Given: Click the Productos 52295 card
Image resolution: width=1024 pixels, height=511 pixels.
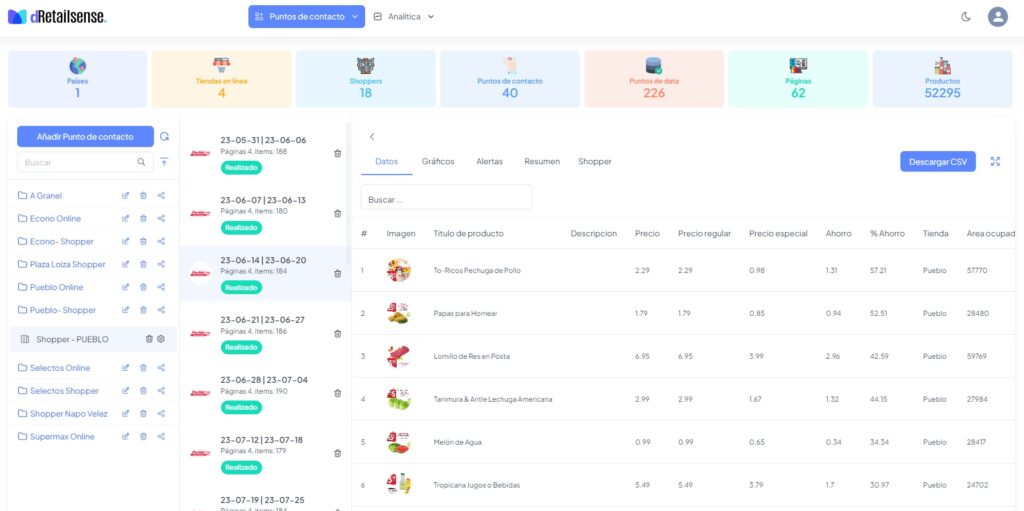Looking at the screenshot, I should click(942, 79).
